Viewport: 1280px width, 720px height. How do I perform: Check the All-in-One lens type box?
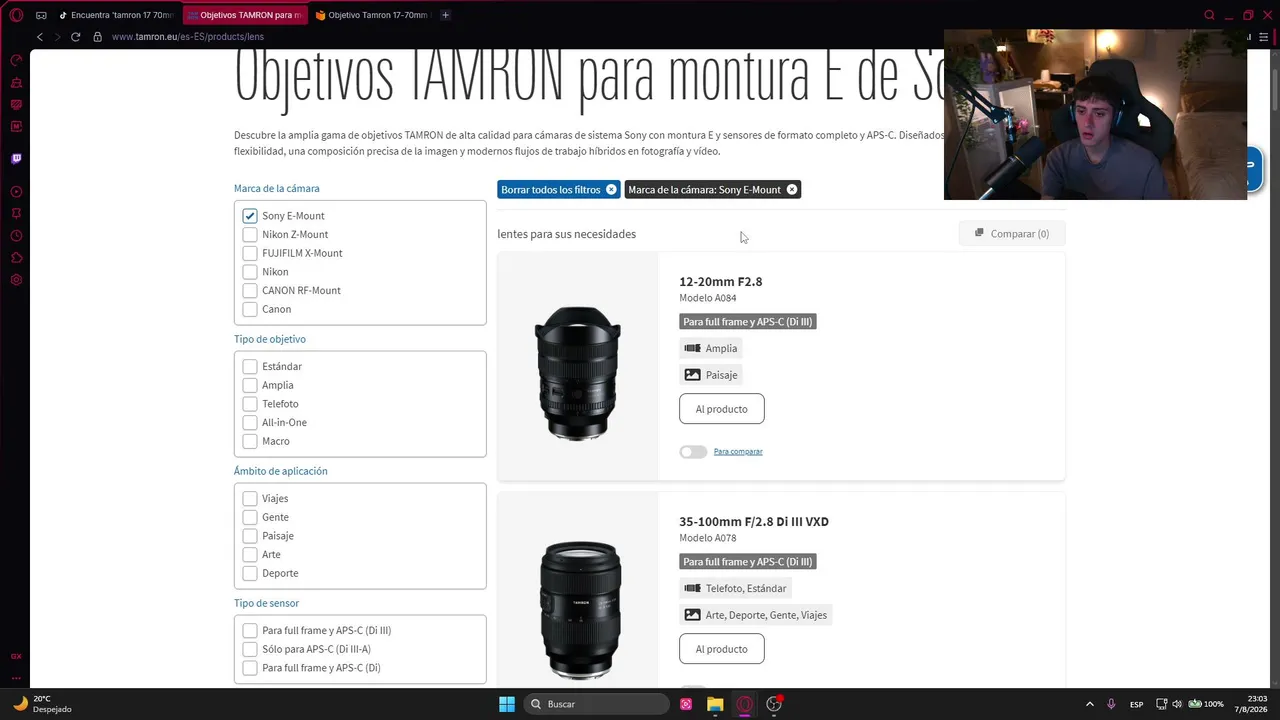click(x=250, y=422)
